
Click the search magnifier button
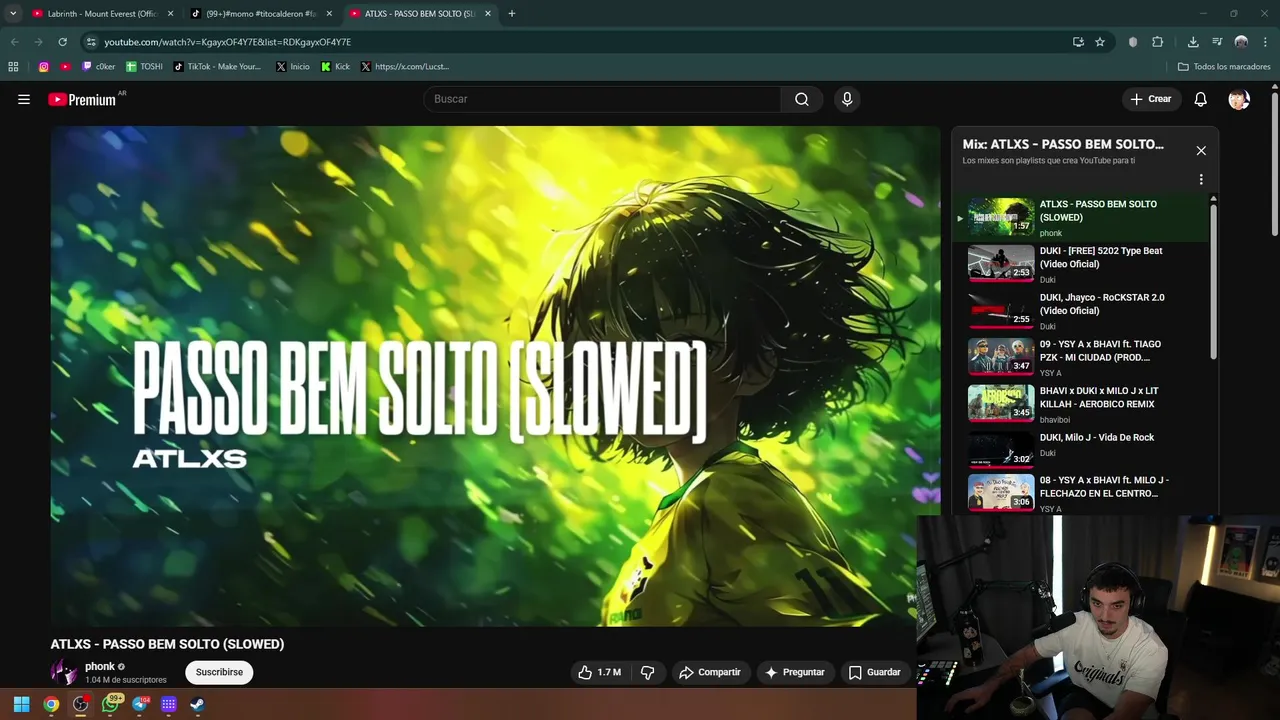tap(802, 99)
